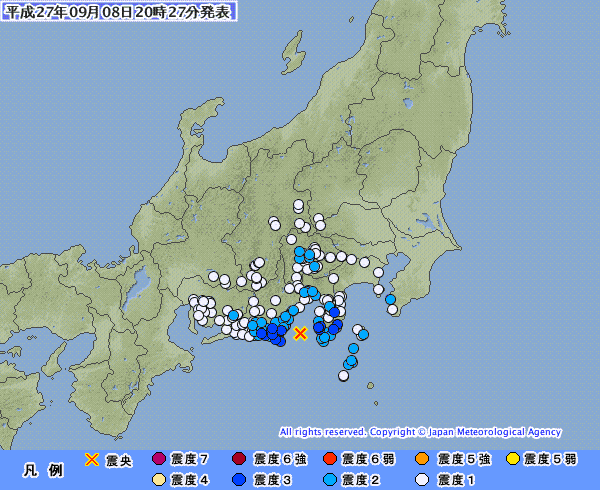Click the issue timestamp 平成27年09月08日20時27分発表
Image resolution: width=600 pixels, height=490 pixels.
pos(119,11)
